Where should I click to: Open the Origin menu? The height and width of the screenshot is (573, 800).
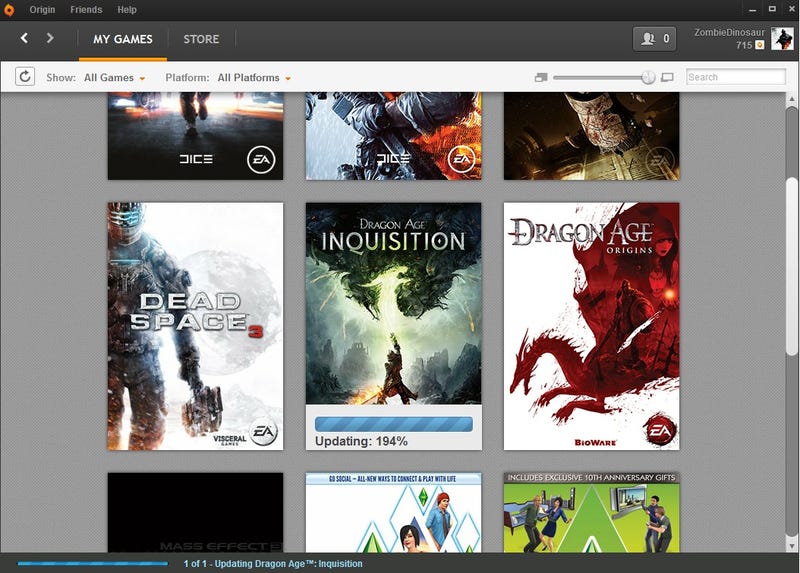42,10
